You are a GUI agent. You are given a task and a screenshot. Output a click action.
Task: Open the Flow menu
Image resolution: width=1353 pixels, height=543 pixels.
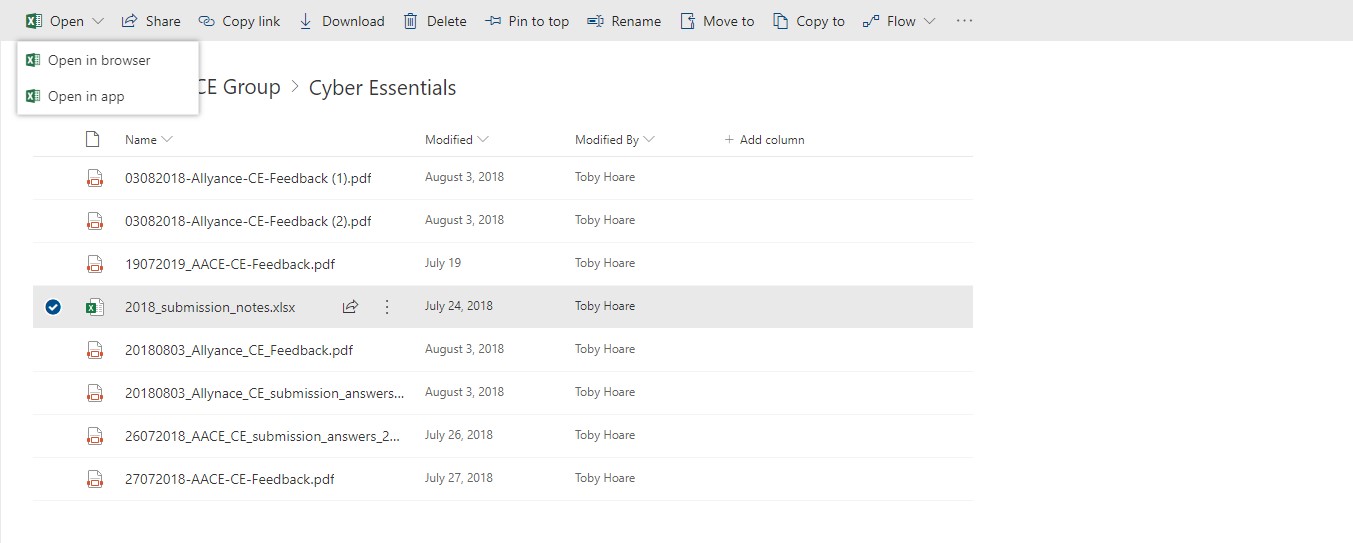click(x=899, y=21)
